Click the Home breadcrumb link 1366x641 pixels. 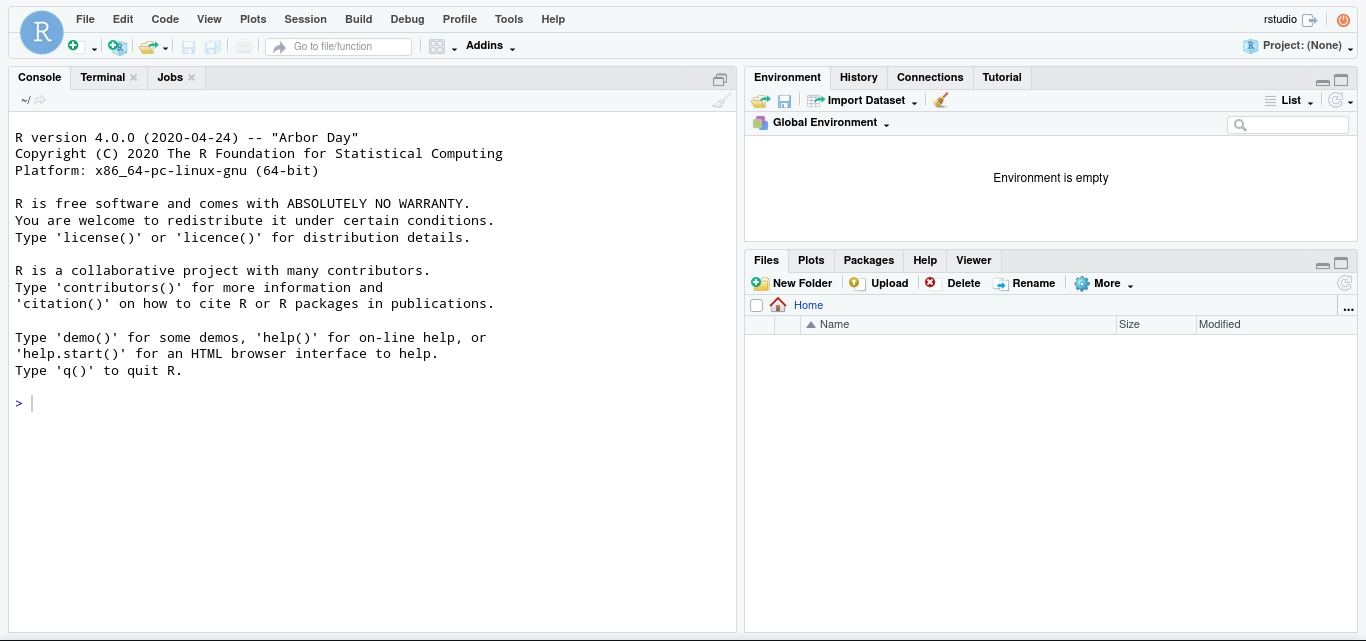coord(808,305)
